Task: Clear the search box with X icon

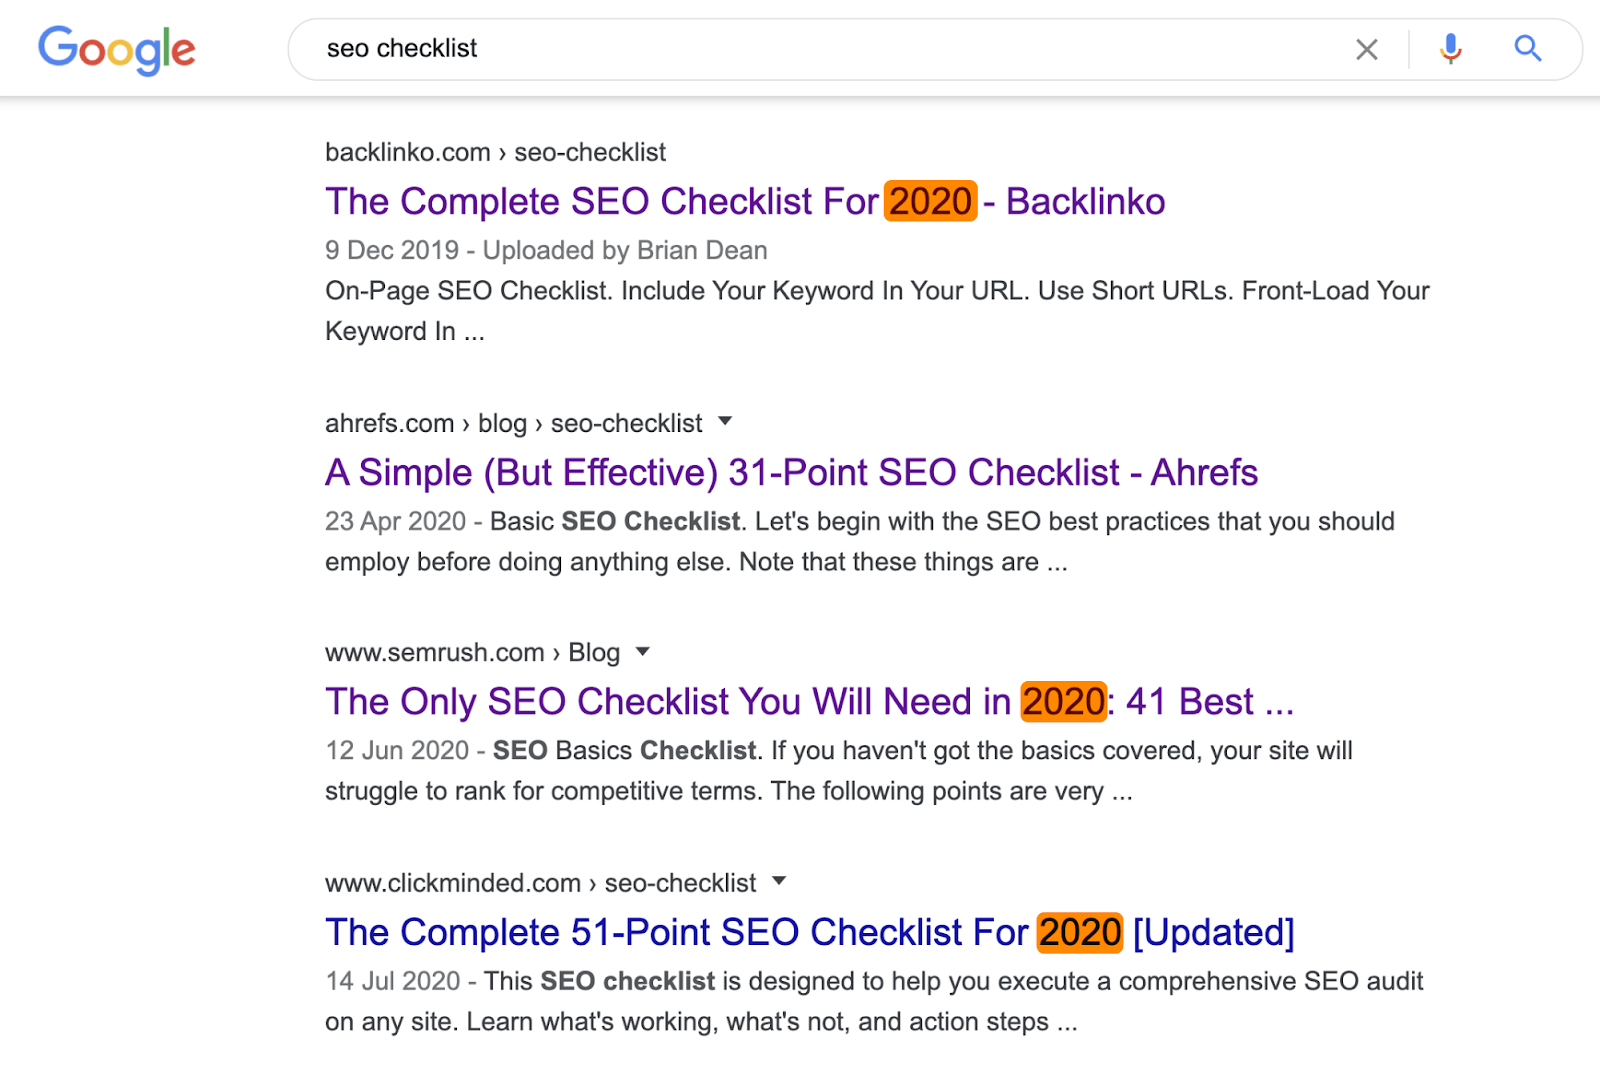Action: click(1367, 49)
